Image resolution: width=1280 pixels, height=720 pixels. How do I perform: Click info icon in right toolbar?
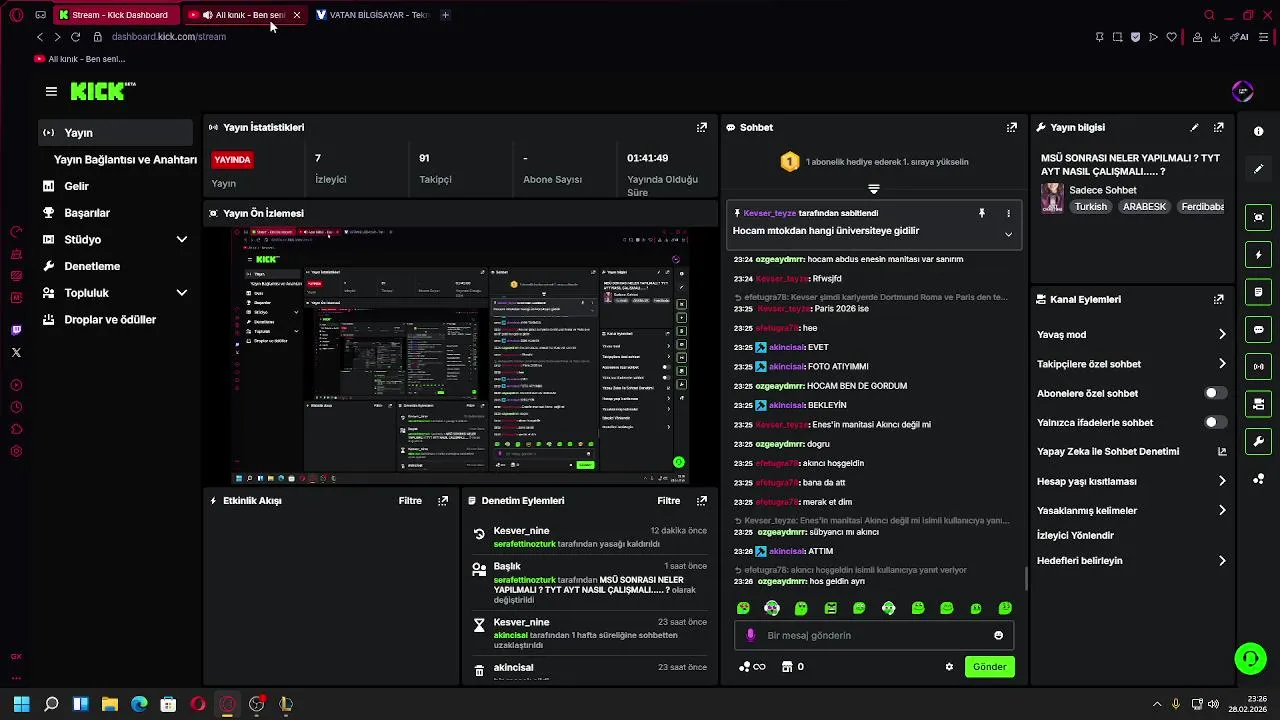[x=1258, y=131]
